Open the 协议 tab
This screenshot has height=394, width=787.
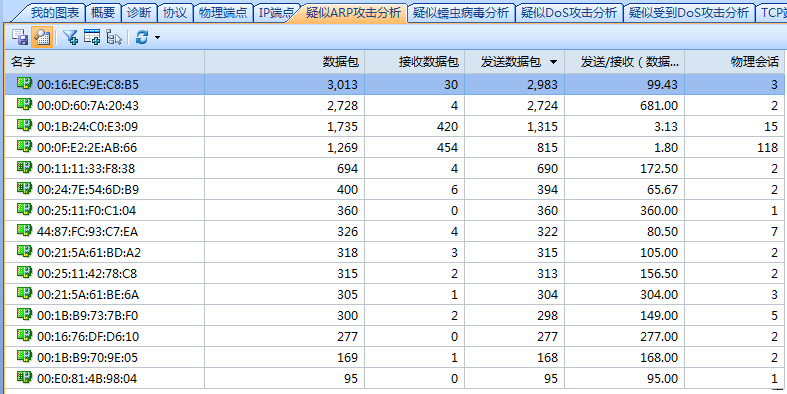(x=175, y=13)
